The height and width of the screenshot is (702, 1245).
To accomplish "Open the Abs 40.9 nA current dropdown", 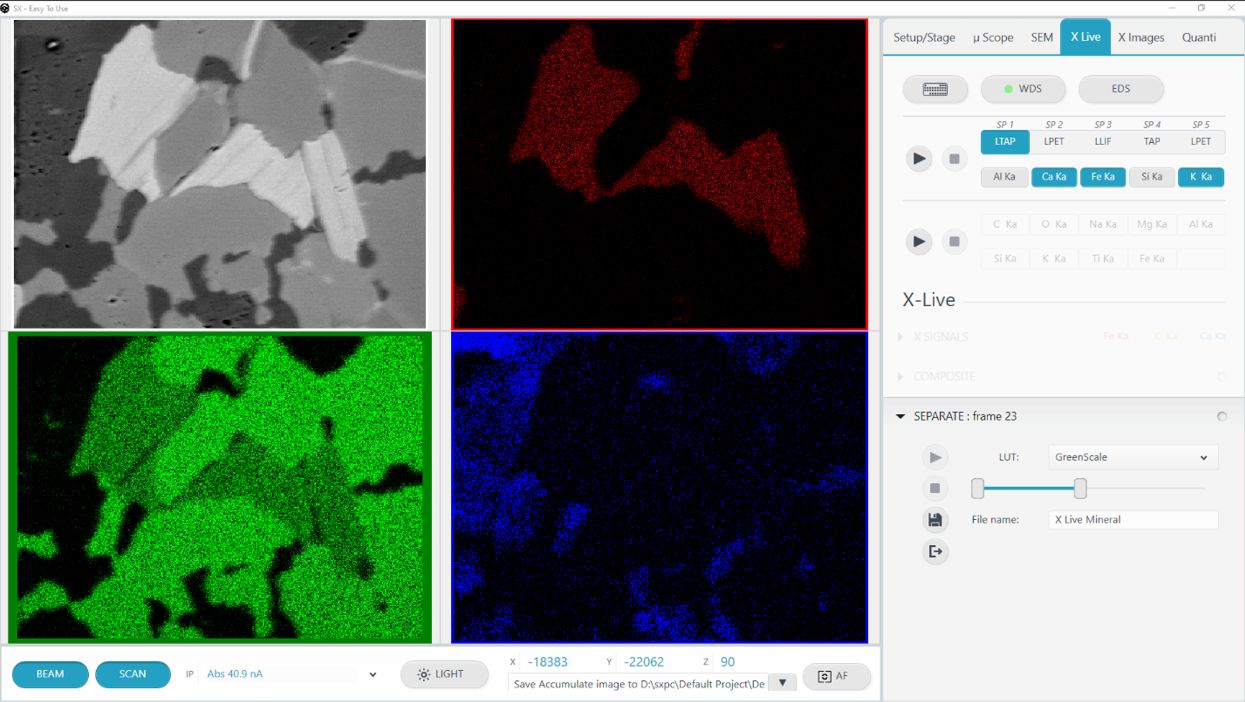I will tap(372, 675).
